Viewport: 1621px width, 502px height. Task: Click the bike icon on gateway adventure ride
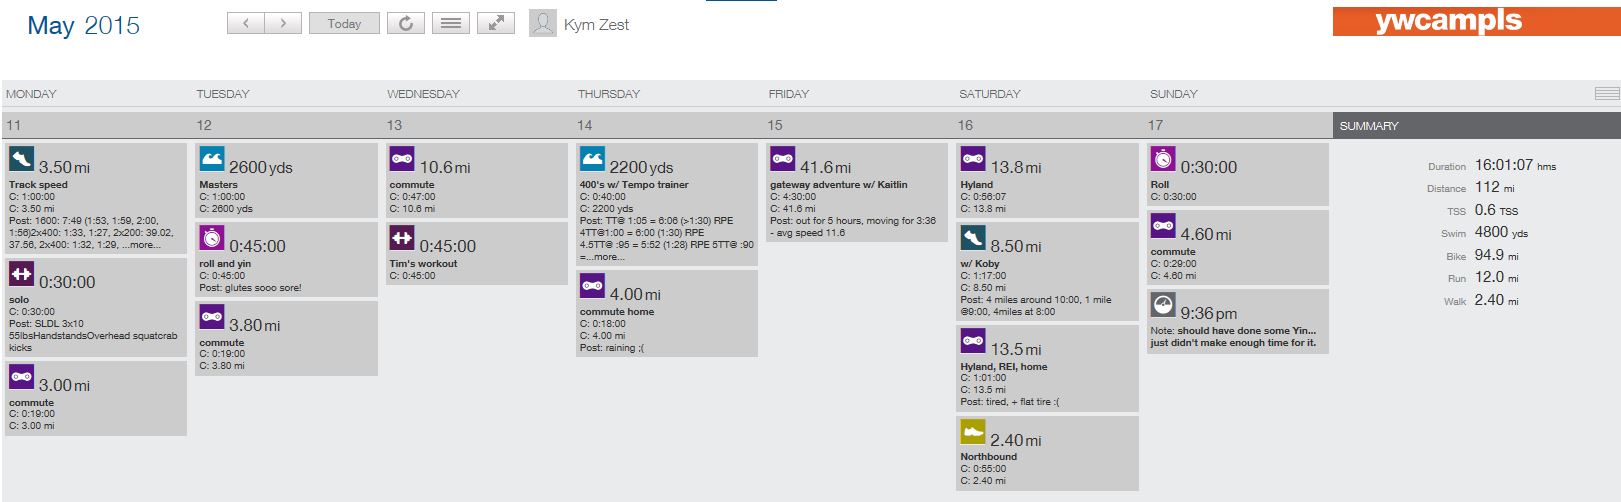point(783,158)
